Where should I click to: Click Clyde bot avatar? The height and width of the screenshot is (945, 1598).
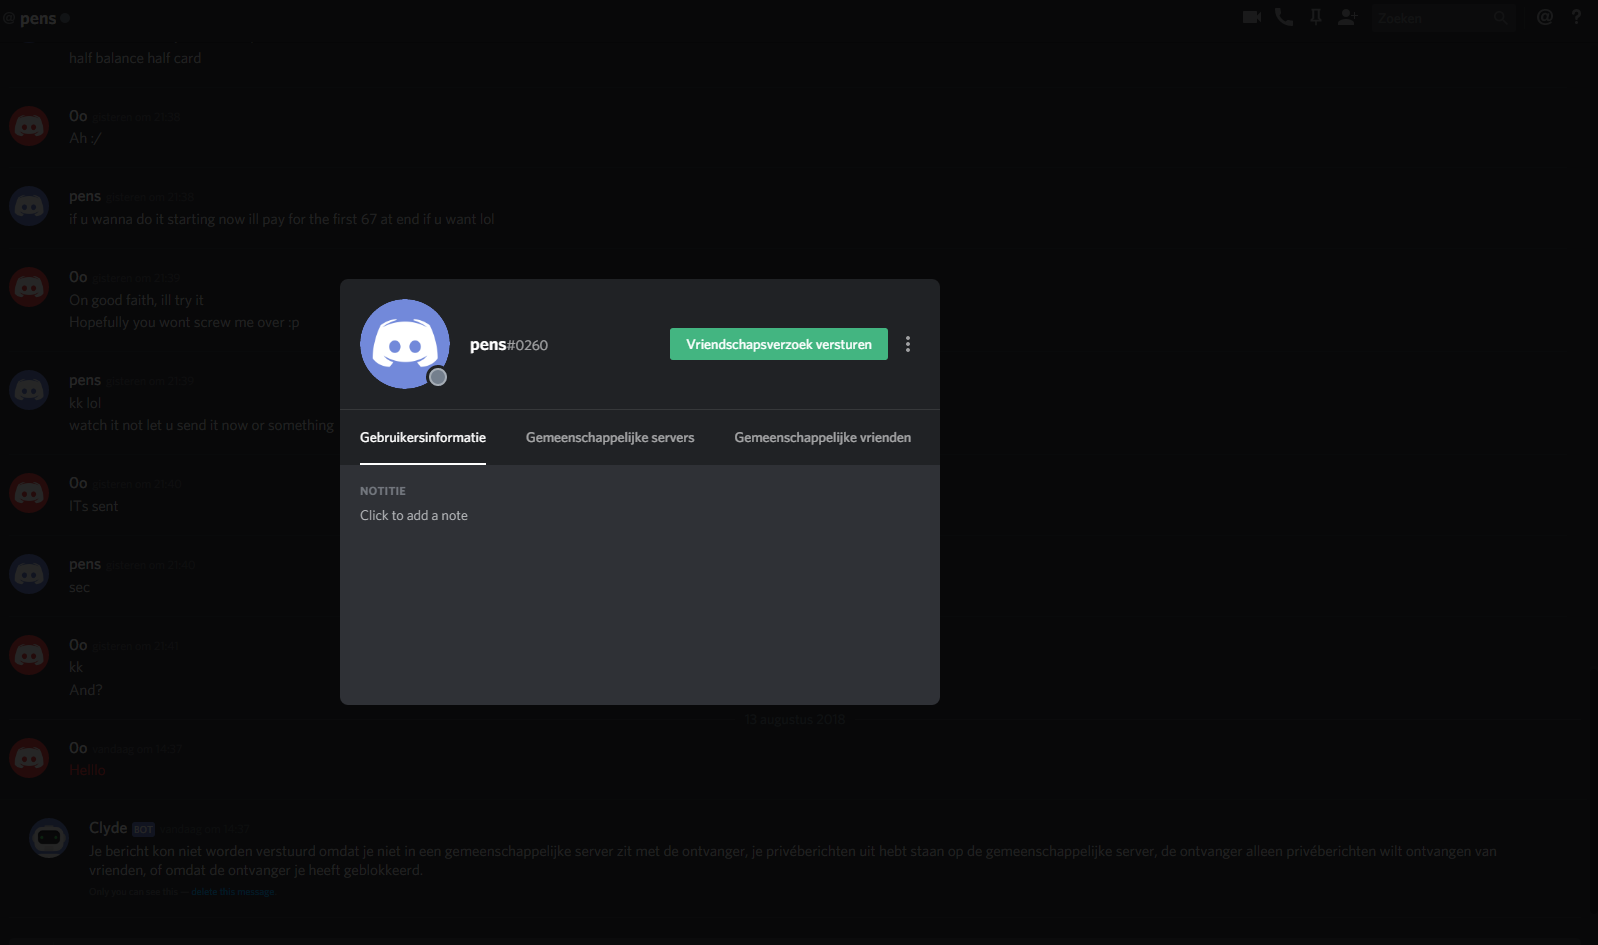pos(49,838)
